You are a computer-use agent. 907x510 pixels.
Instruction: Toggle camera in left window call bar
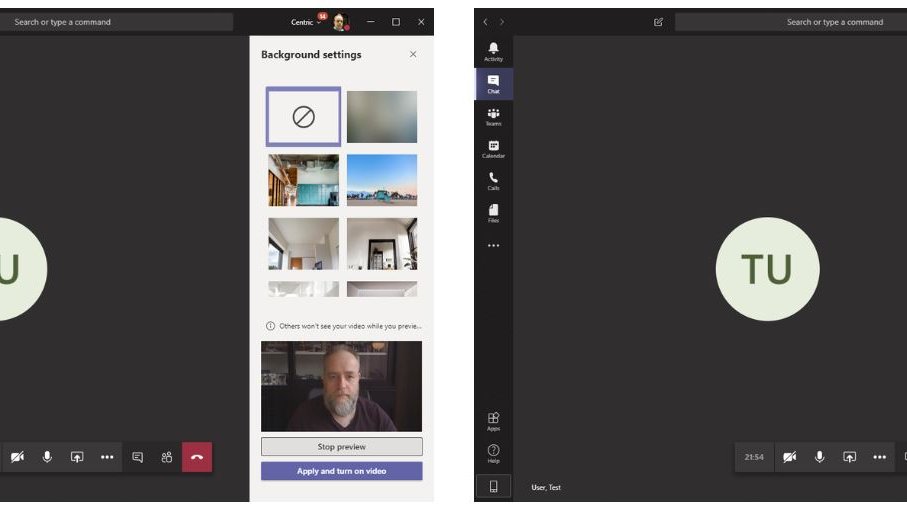pyautogui.click(x=17, y=457)
